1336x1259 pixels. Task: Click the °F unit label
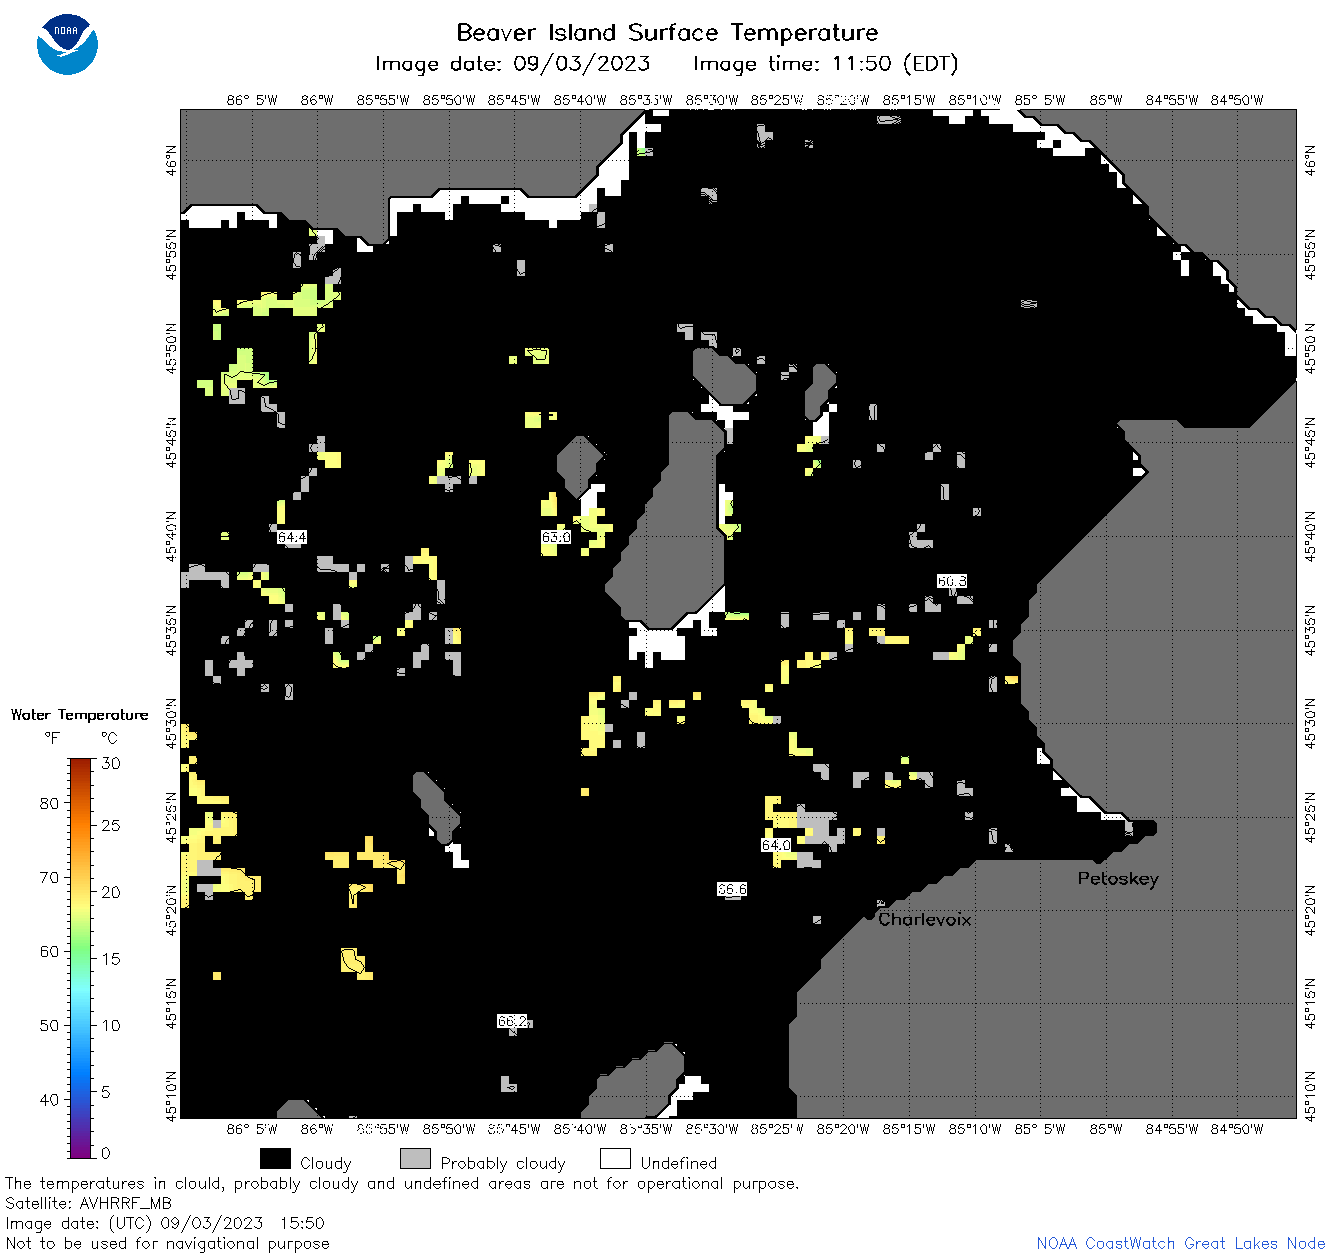tap(52, 738)
